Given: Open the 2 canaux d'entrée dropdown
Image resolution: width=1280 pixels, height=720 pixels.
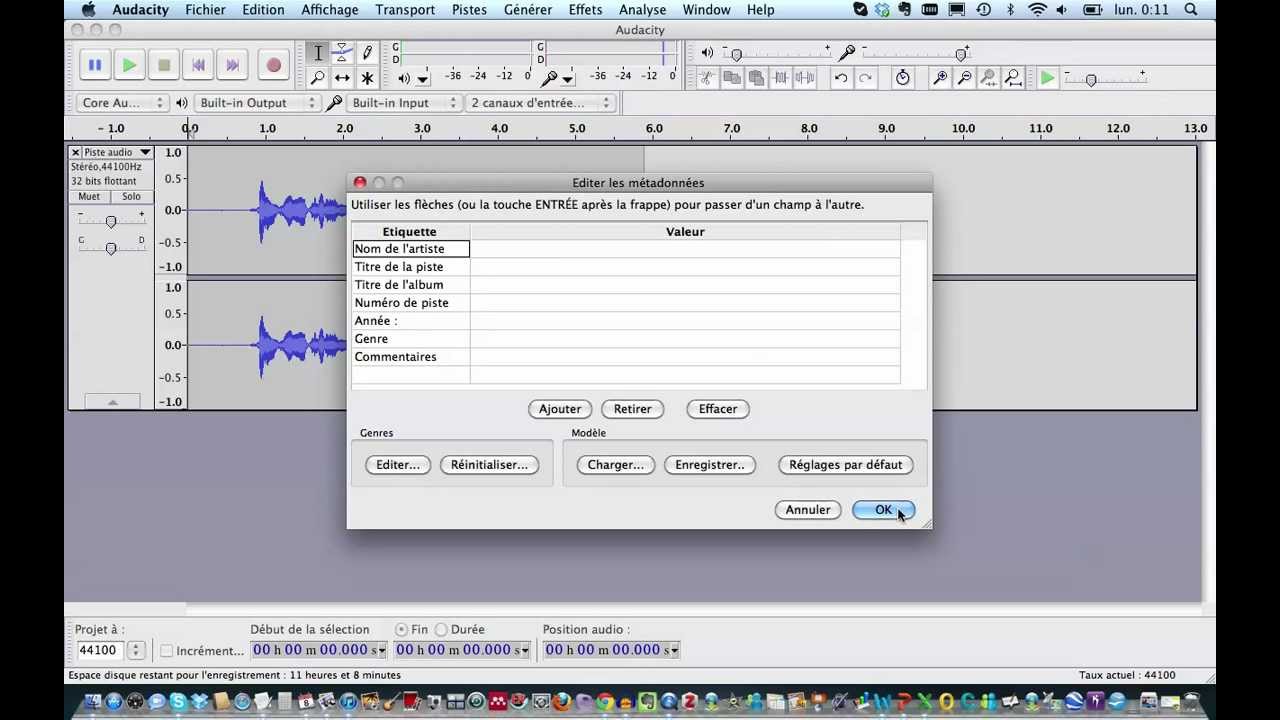Looking at the screenshot, I should (540, 102).
